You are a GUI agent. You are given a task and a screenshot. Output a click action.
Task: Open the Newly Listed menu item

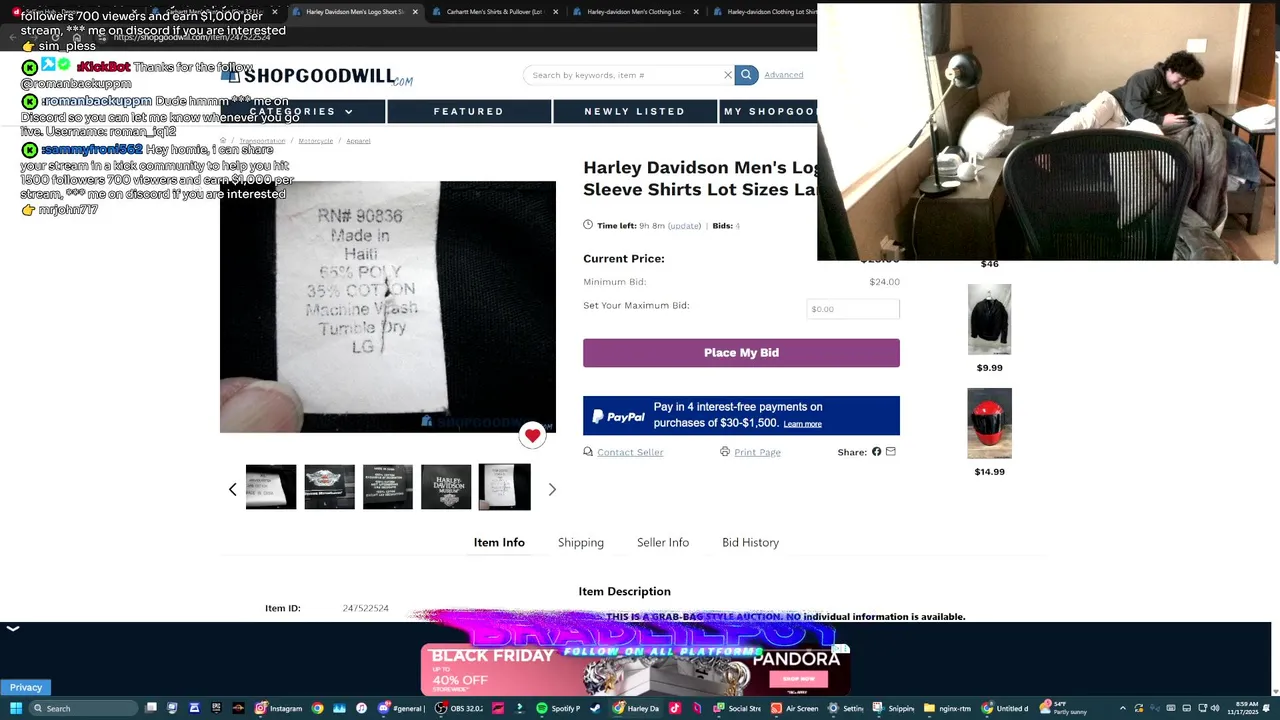pos(634,111)
